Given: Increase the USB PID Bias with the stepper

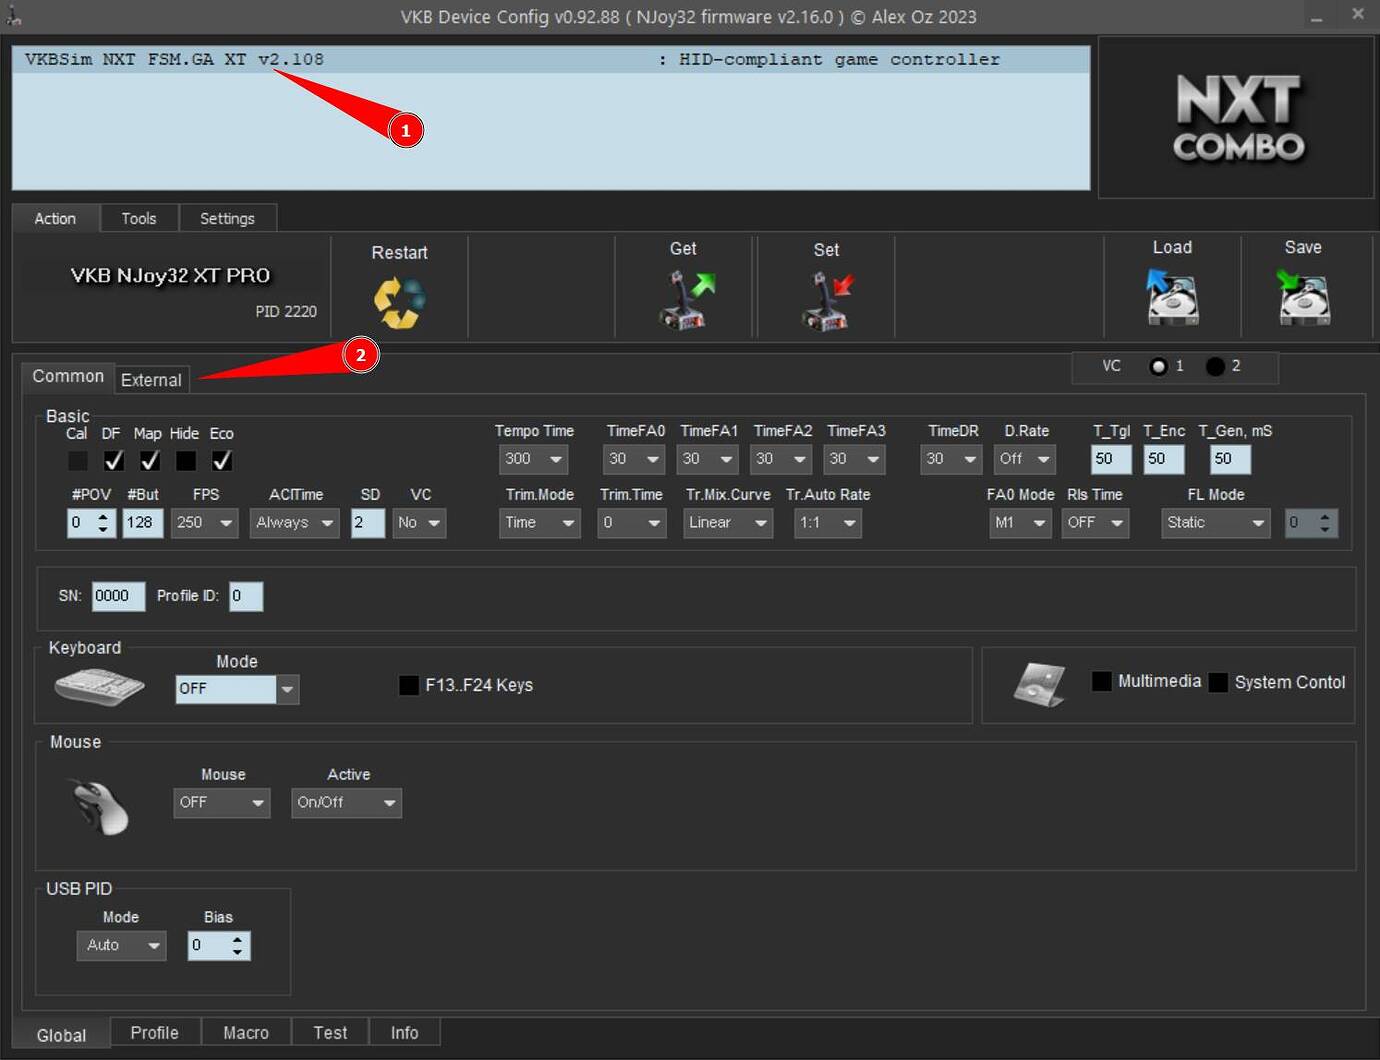Looking at the screenshot, I should (x=237, y=940).
